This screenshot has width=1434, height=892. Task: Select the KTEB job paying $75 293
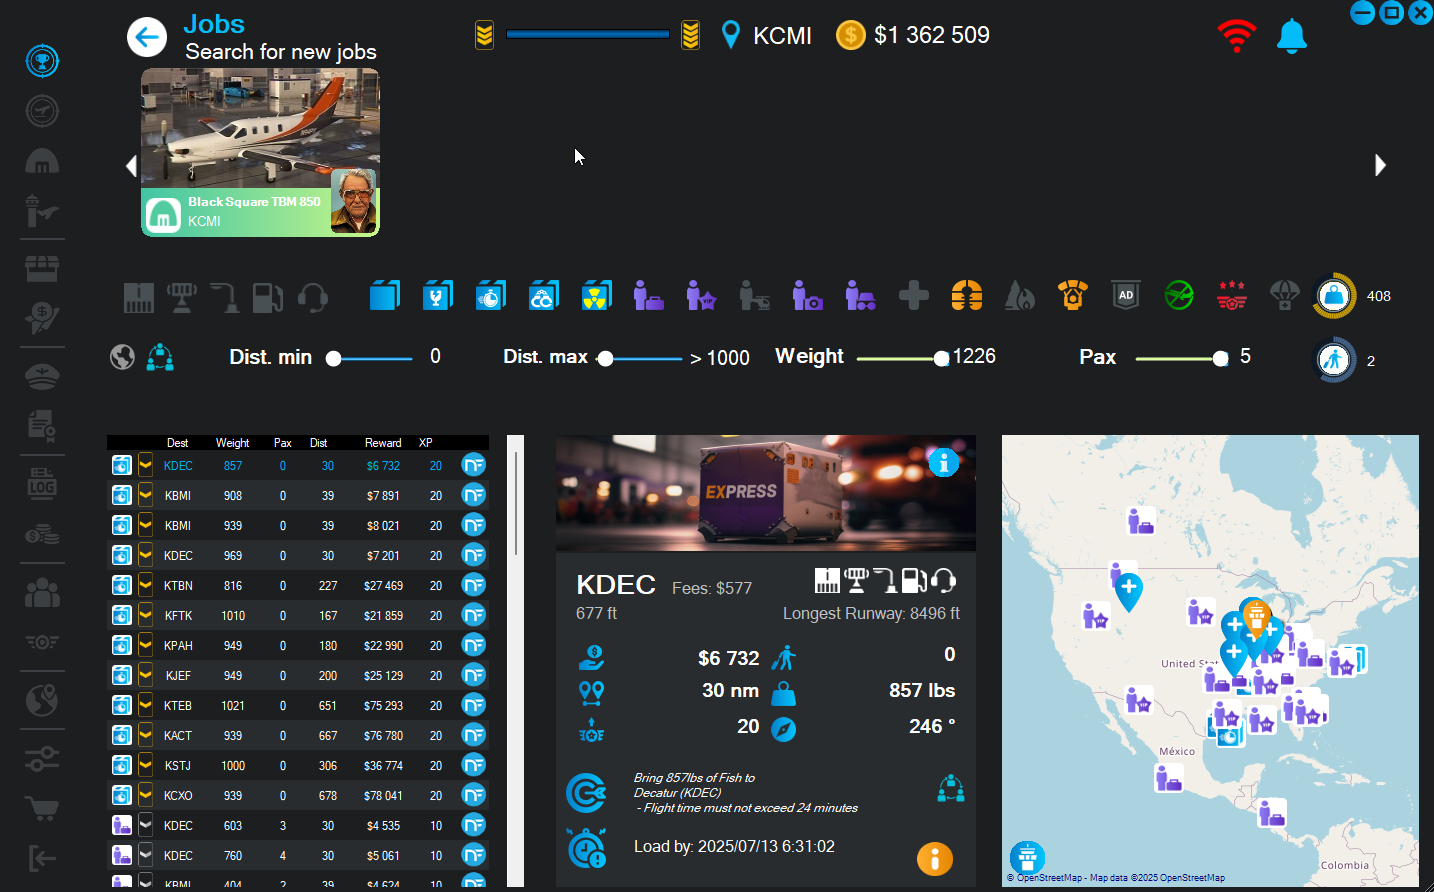pyautogui.click(x=298, y=705)
